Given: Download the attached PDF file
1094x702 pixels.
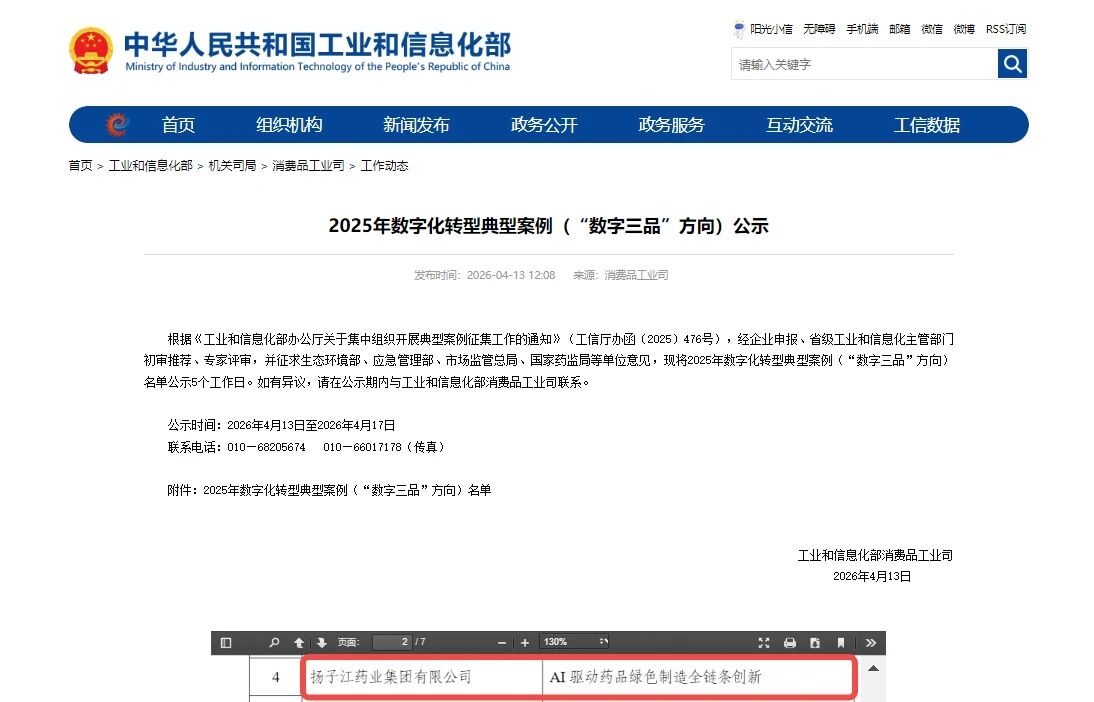Looking at the screenshot, I should [x=813, y=642].
